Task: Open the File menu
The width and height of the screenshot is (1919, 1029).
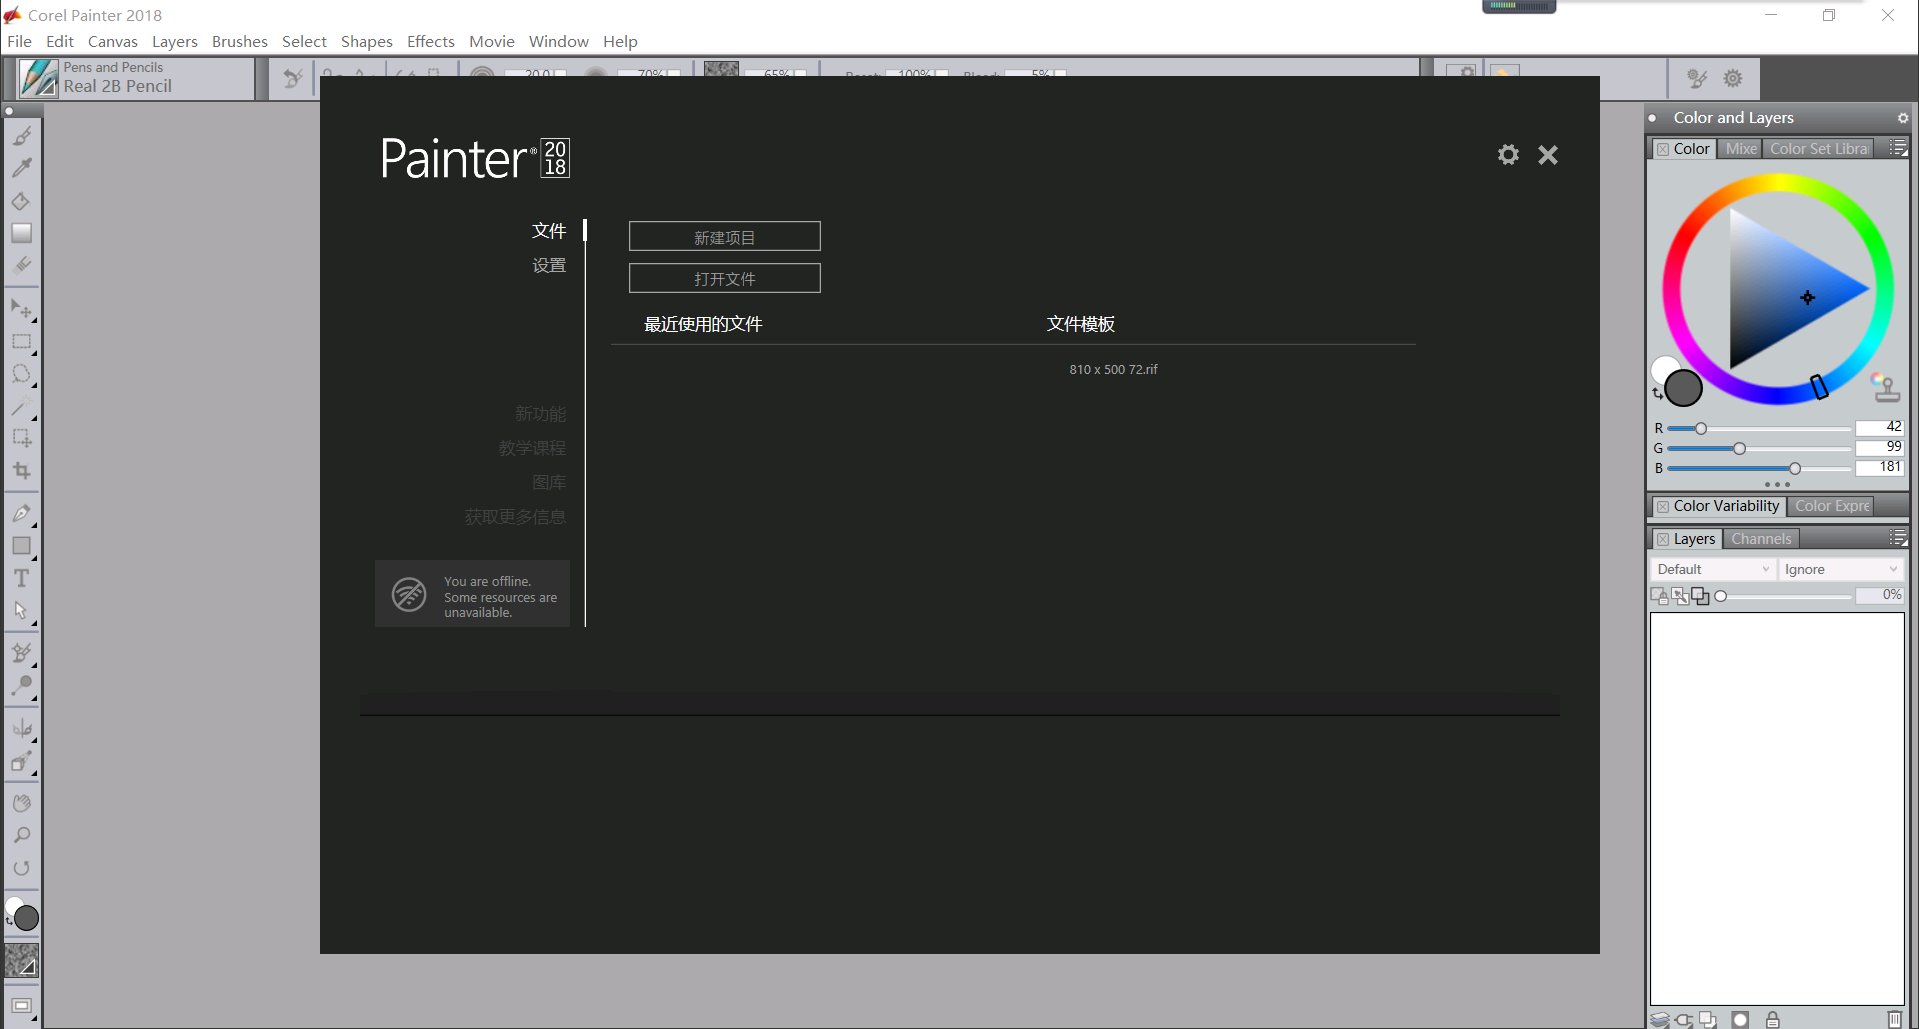Action: click(19, 41)
